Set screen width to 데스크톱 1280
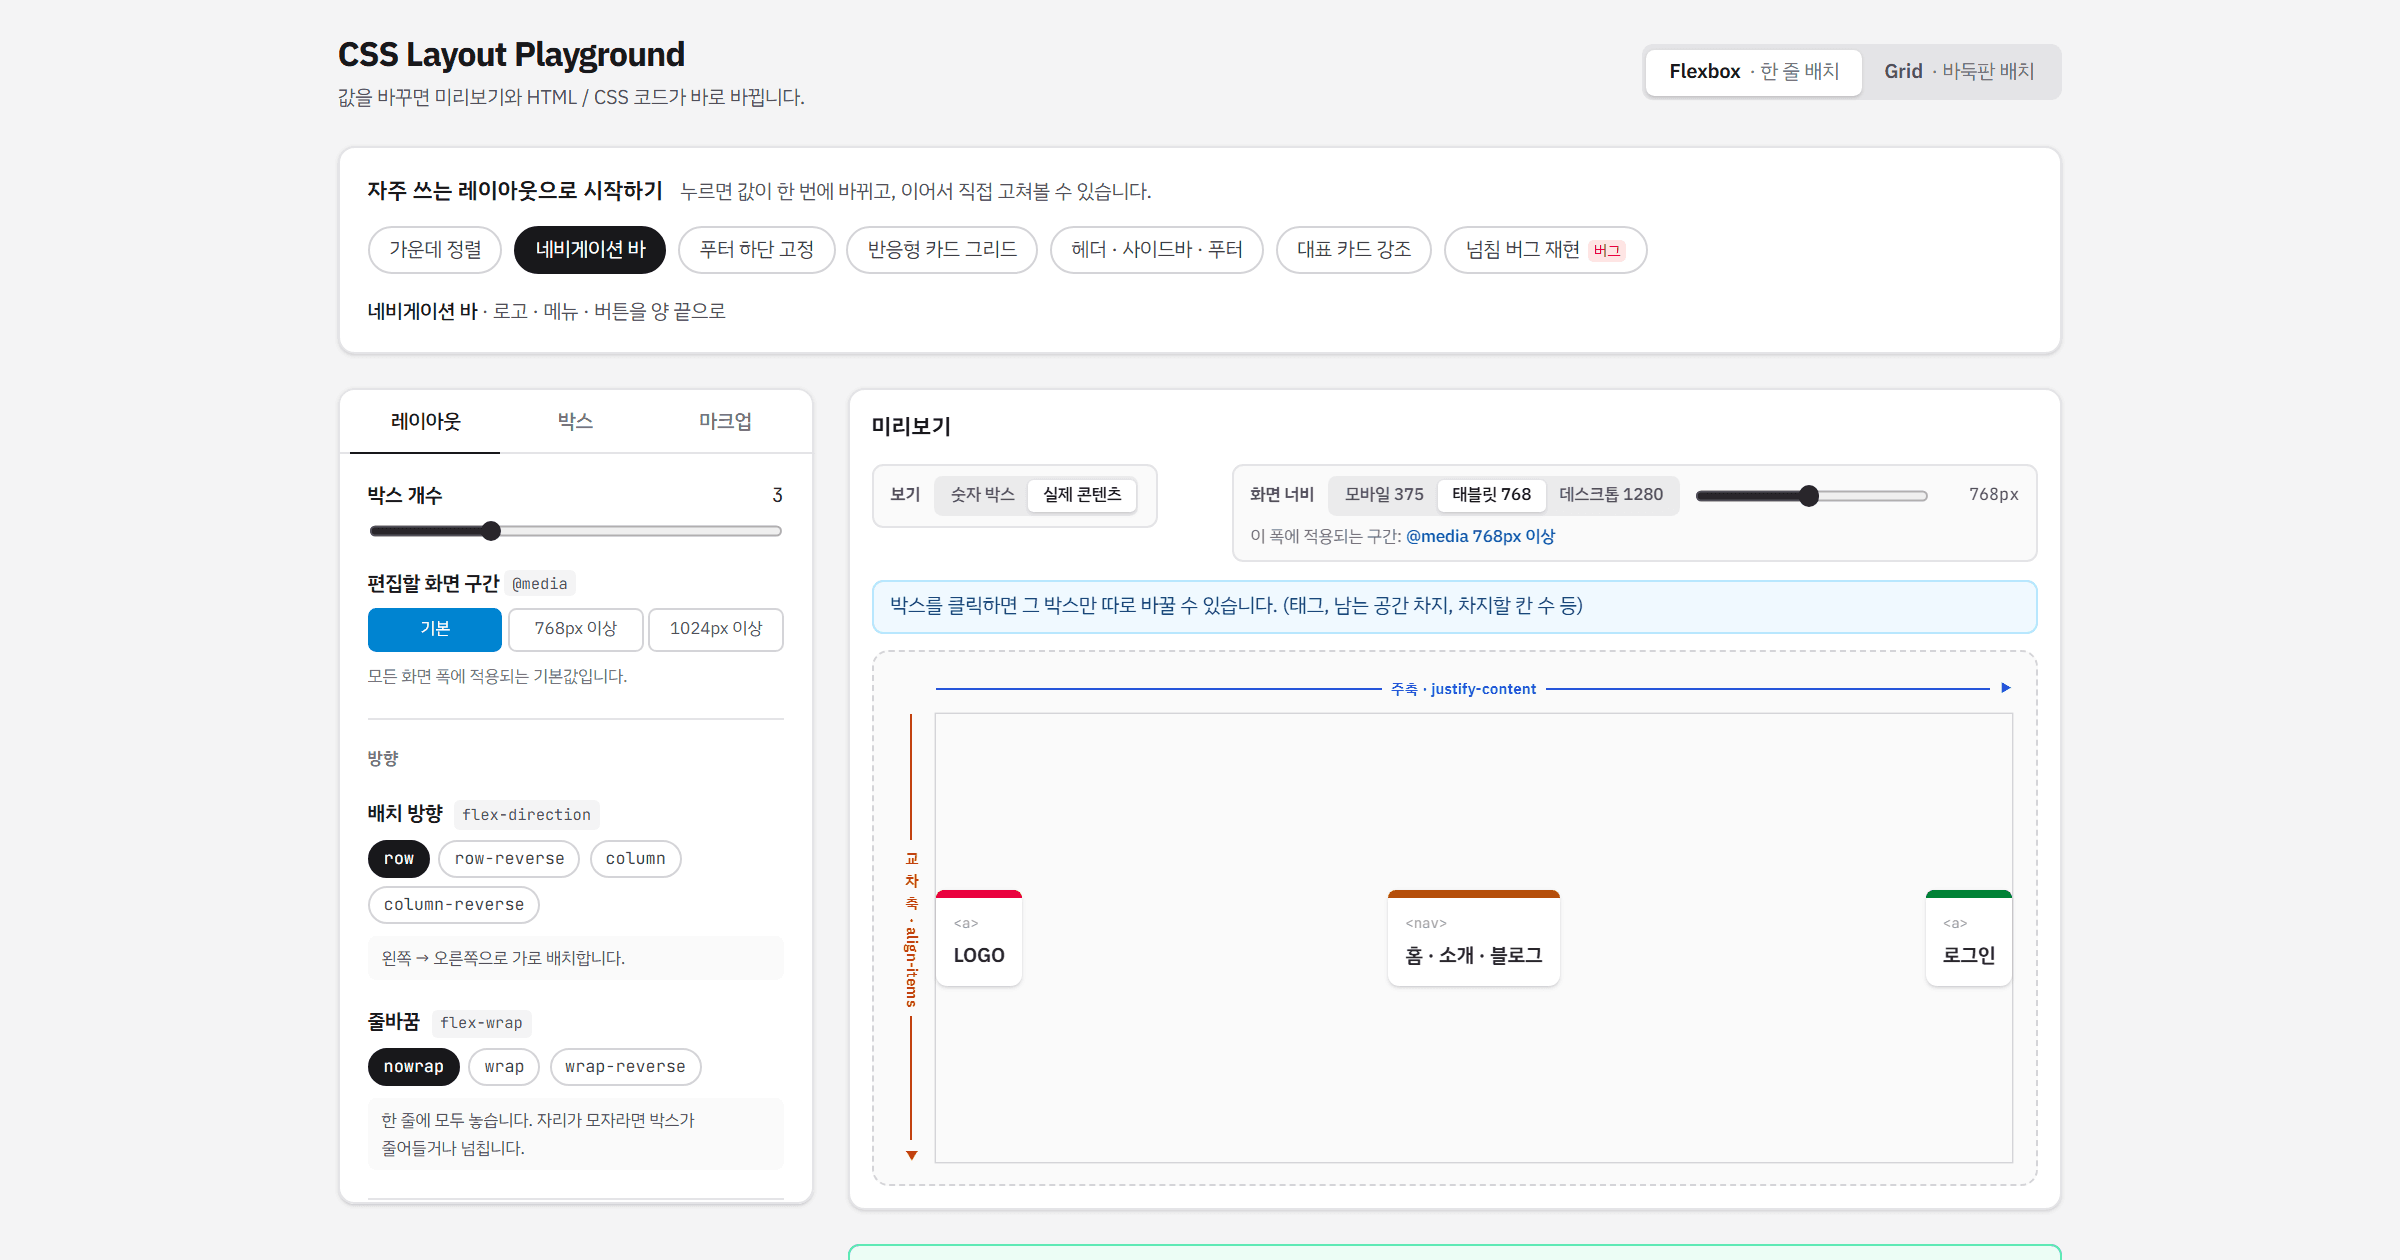 (1611, 495)
